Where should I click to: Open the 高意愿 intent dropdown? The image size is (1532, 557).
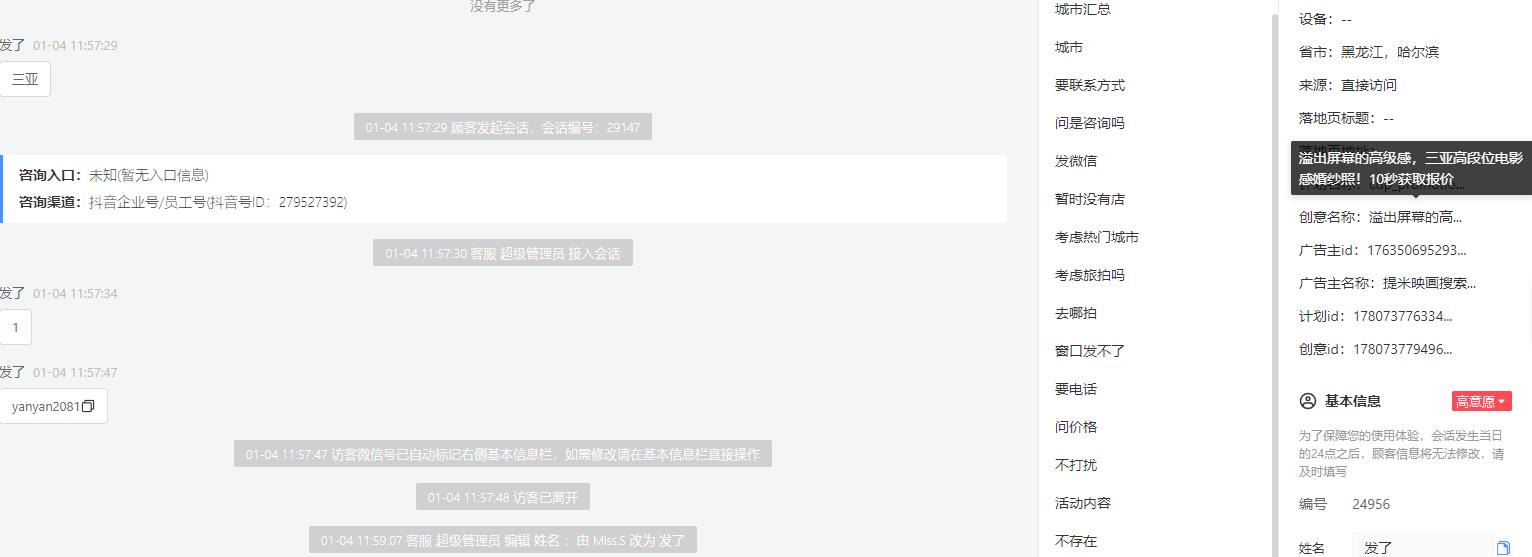point(1481,401)
